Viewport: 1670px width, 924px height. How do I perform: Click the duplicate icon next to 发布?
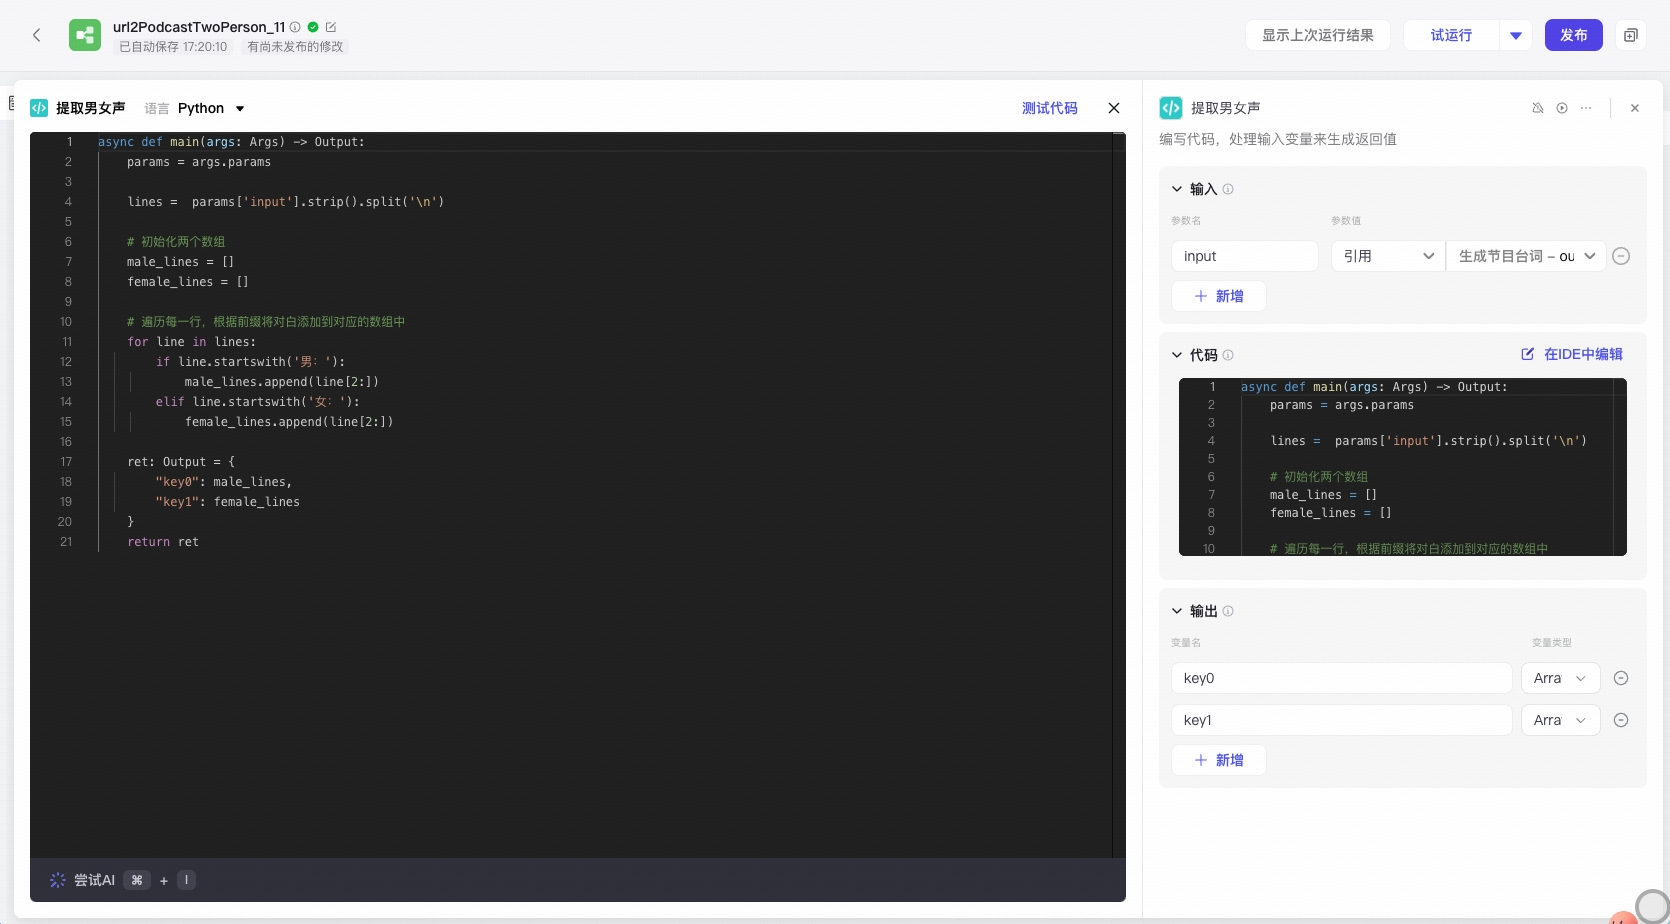tap(1631, 35)
